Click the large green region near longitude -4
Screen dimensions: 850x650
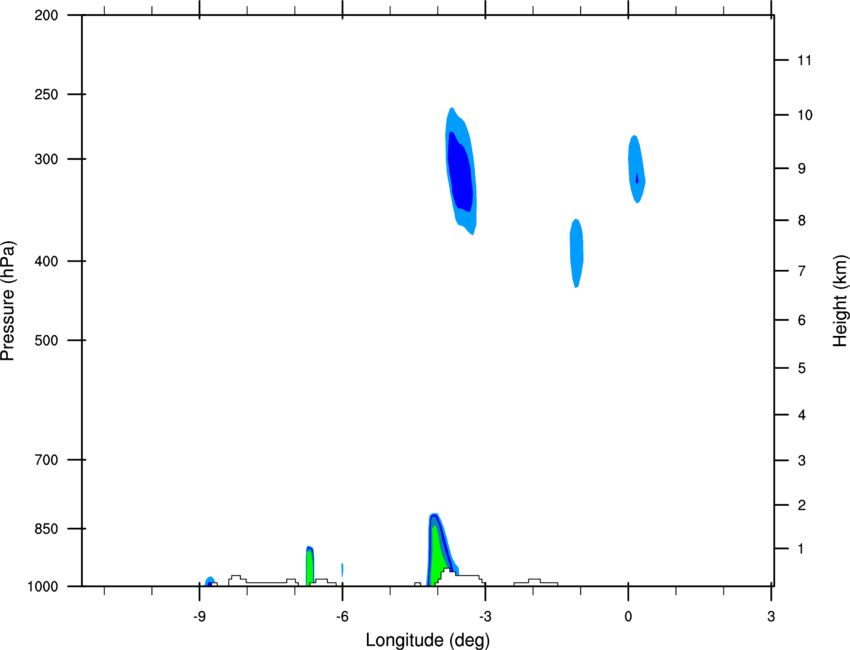[x=436, y=558]
